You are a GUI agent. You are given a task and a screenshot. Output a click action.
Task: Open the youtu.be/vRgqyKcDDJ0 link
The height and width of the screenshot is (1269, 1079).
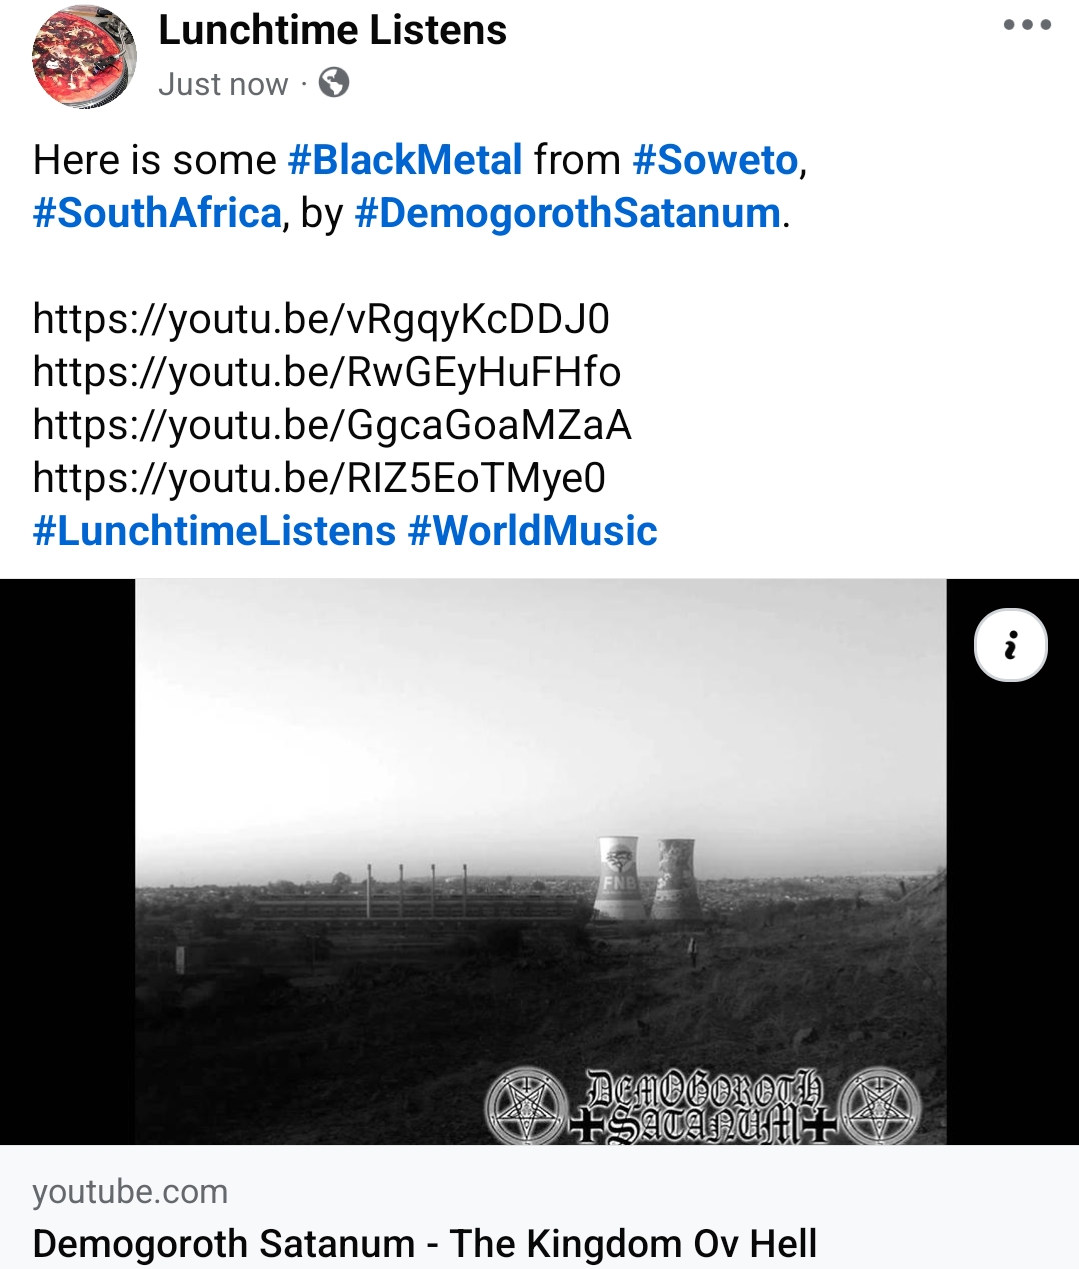click(x=321, y=319)
